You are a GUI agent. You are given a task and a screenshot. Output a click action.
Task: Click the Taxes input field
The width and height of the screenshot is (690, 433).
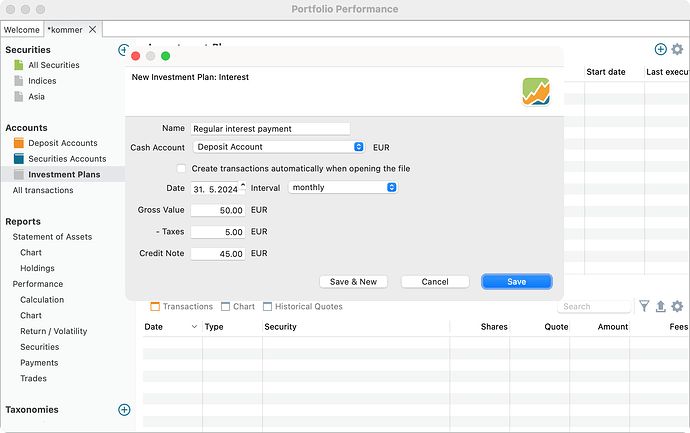point(218,232)
